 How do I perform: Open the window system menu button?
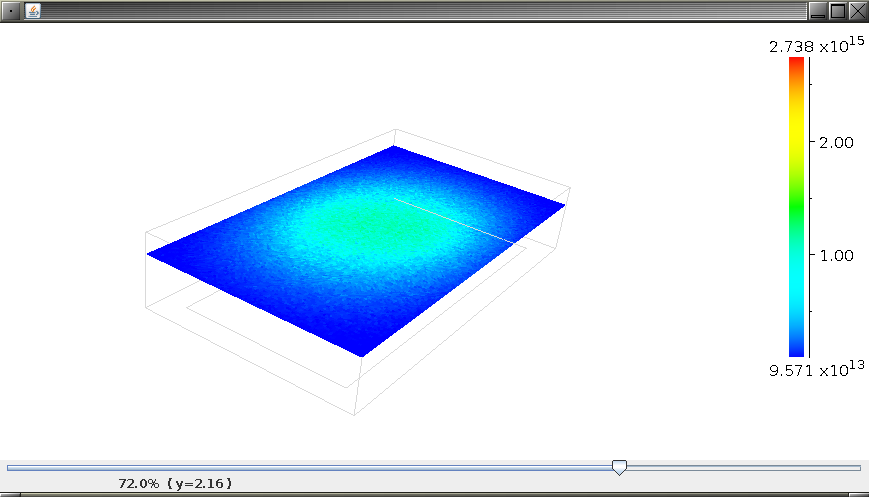11,11
